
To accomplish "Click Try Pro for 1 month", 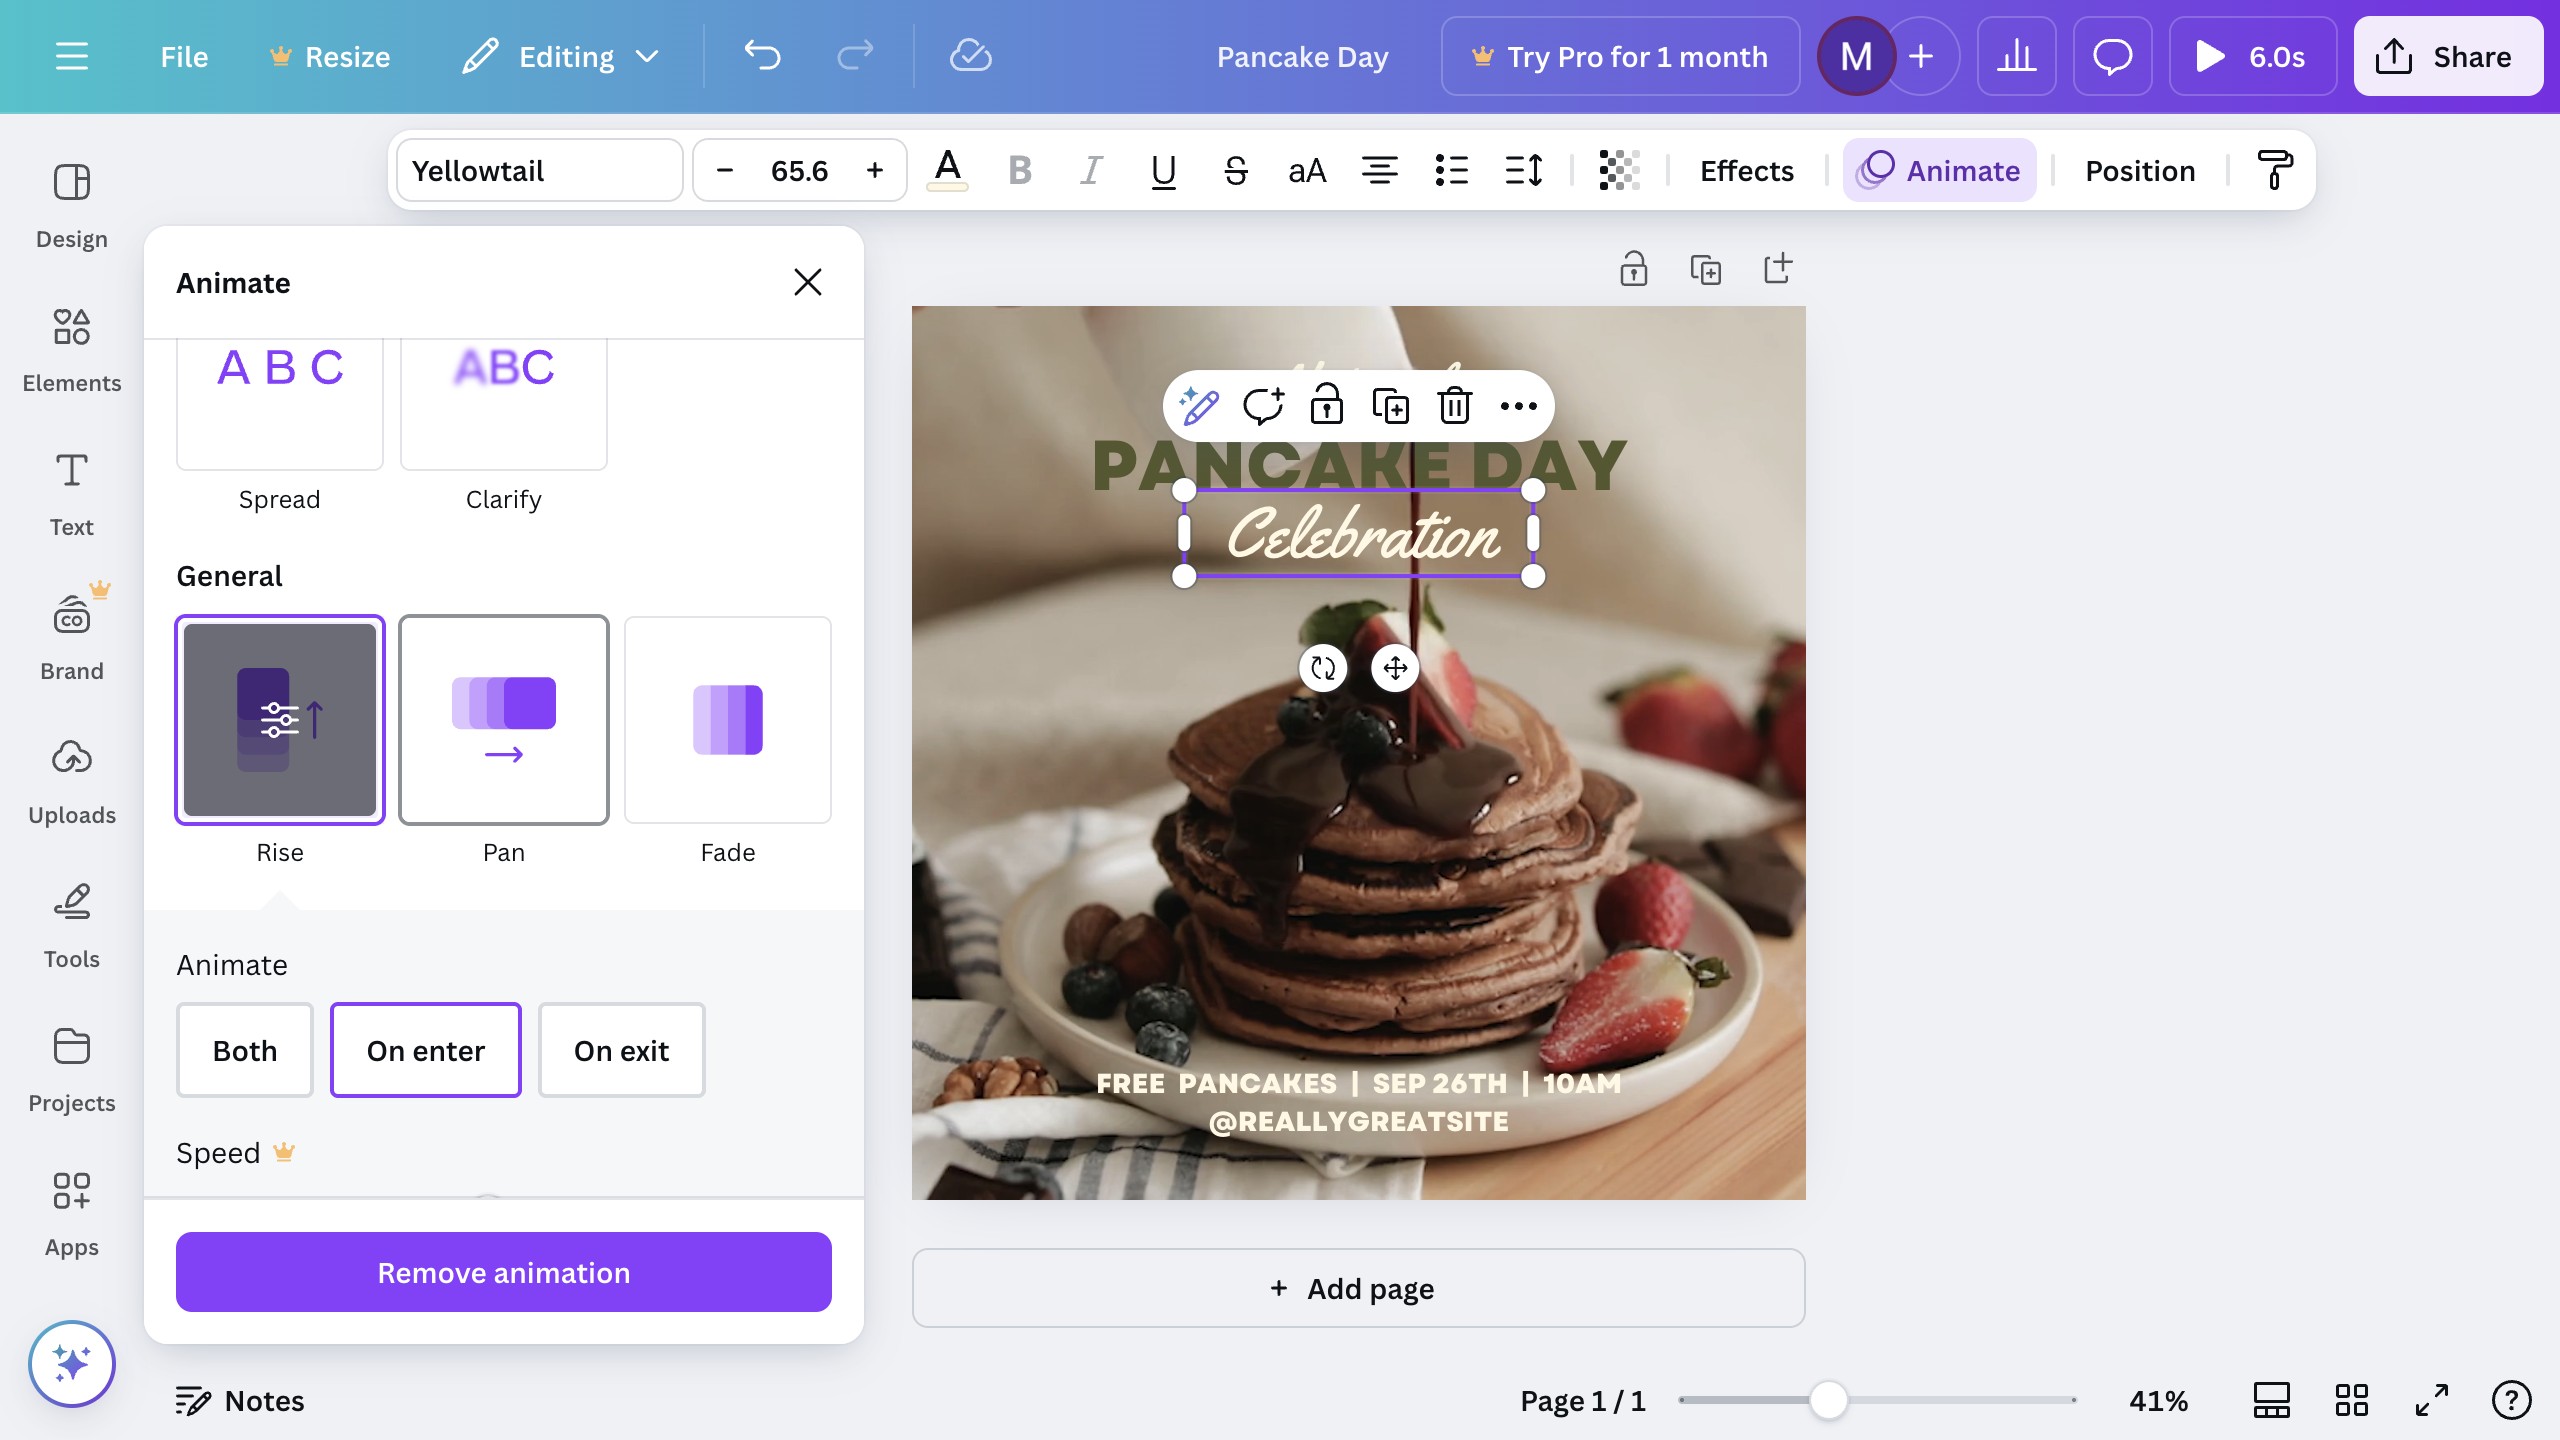I will tap(1620, 57).
